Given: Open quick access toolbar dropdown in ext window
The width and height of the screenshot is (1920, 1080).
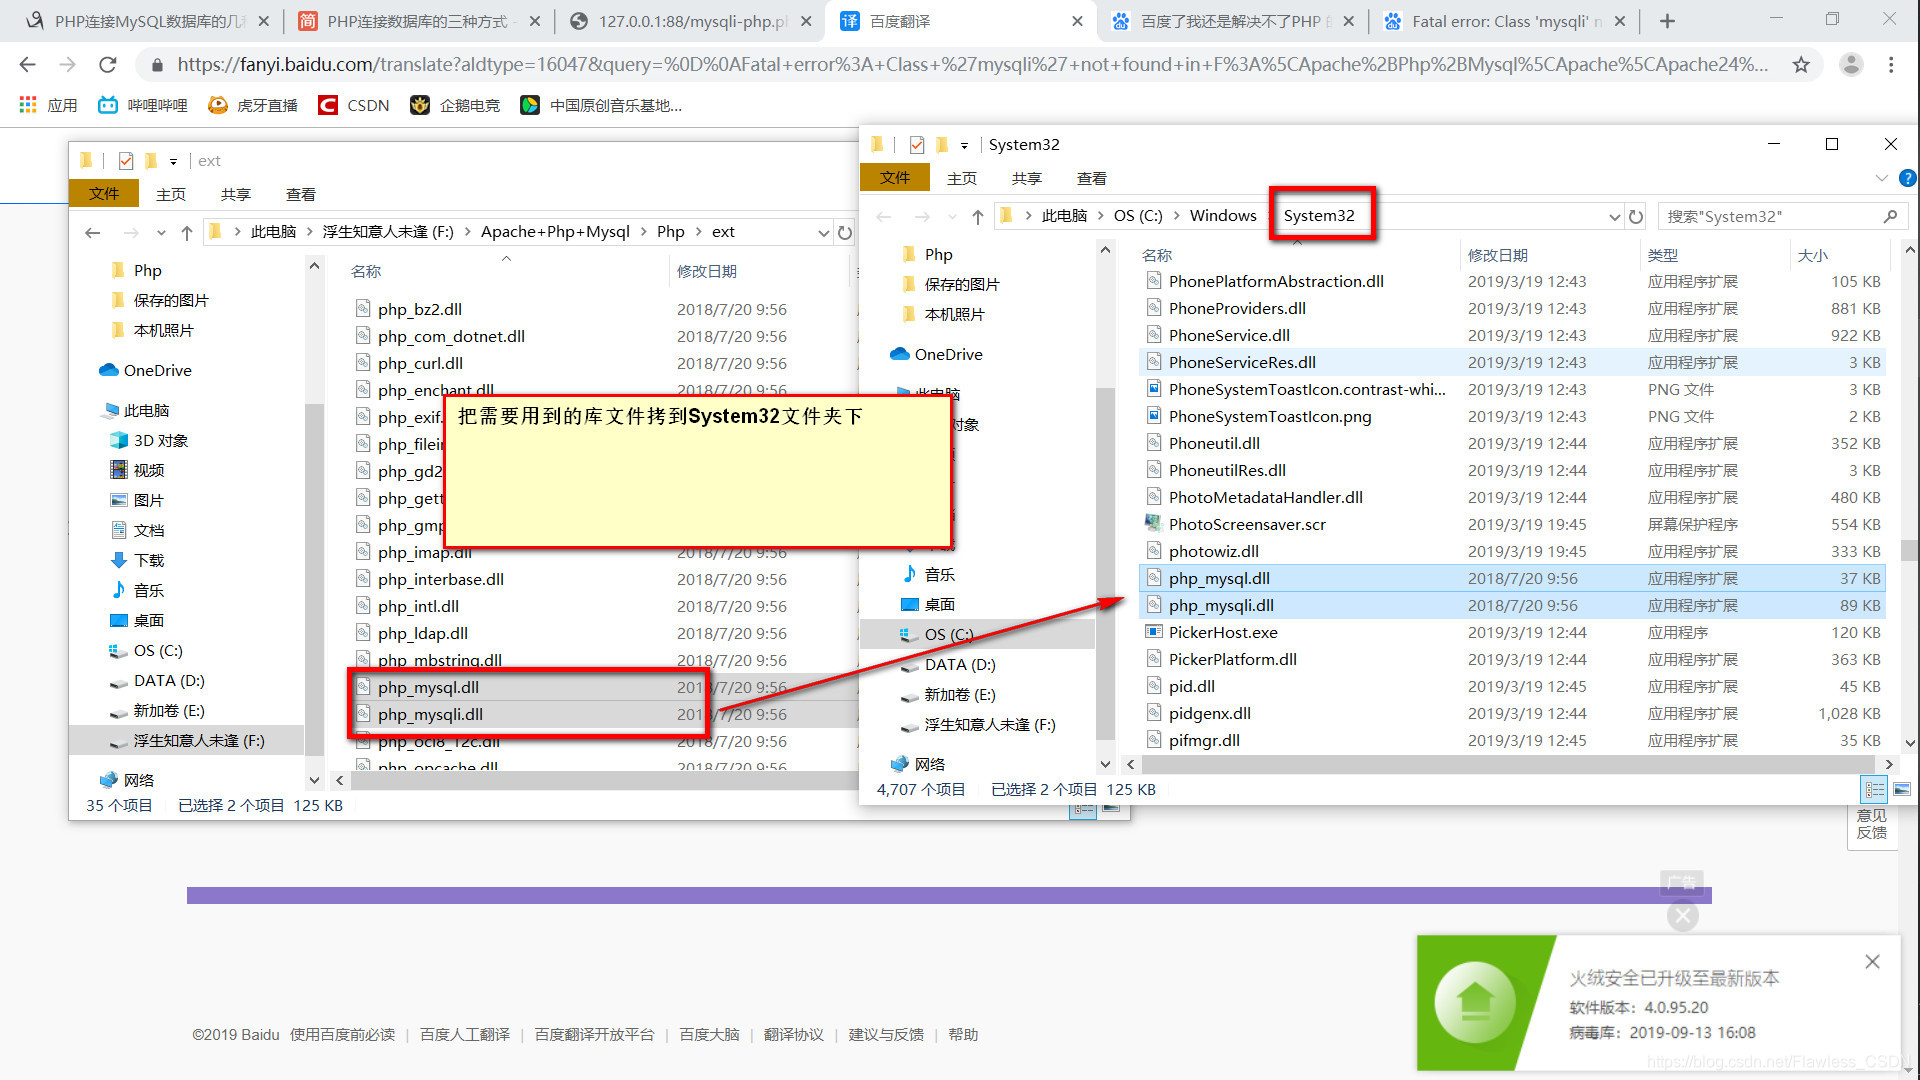Looking at the screenshot, I should 173,161.
